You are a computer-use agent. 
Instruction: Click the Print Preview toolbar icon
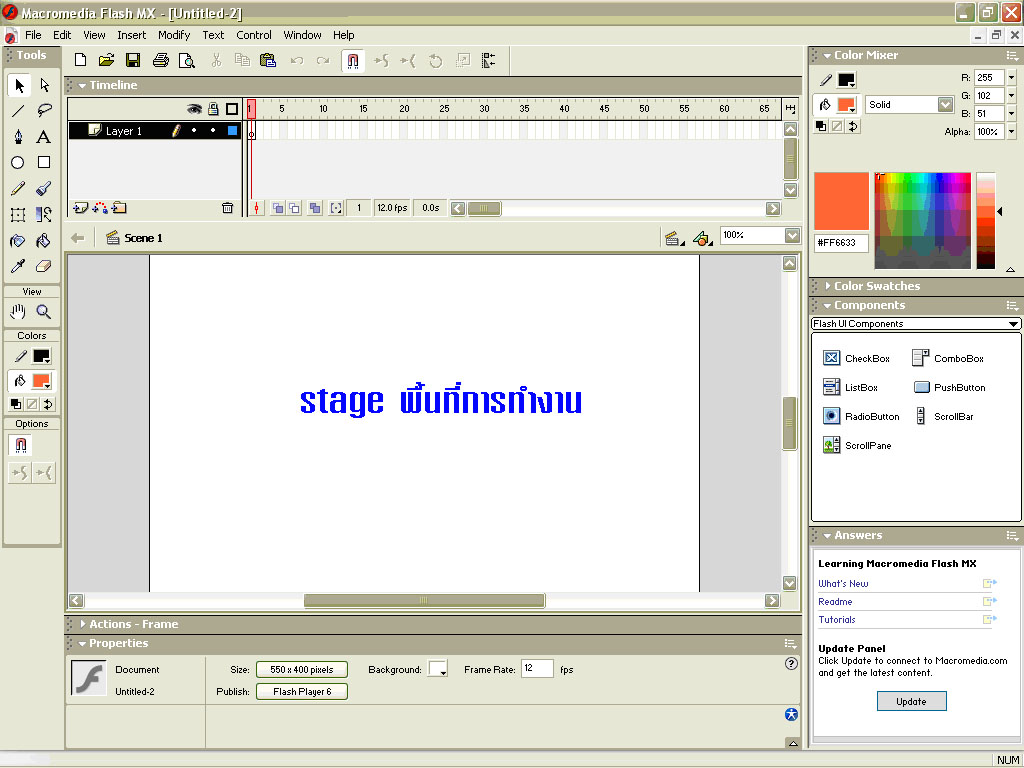point(187,61)
